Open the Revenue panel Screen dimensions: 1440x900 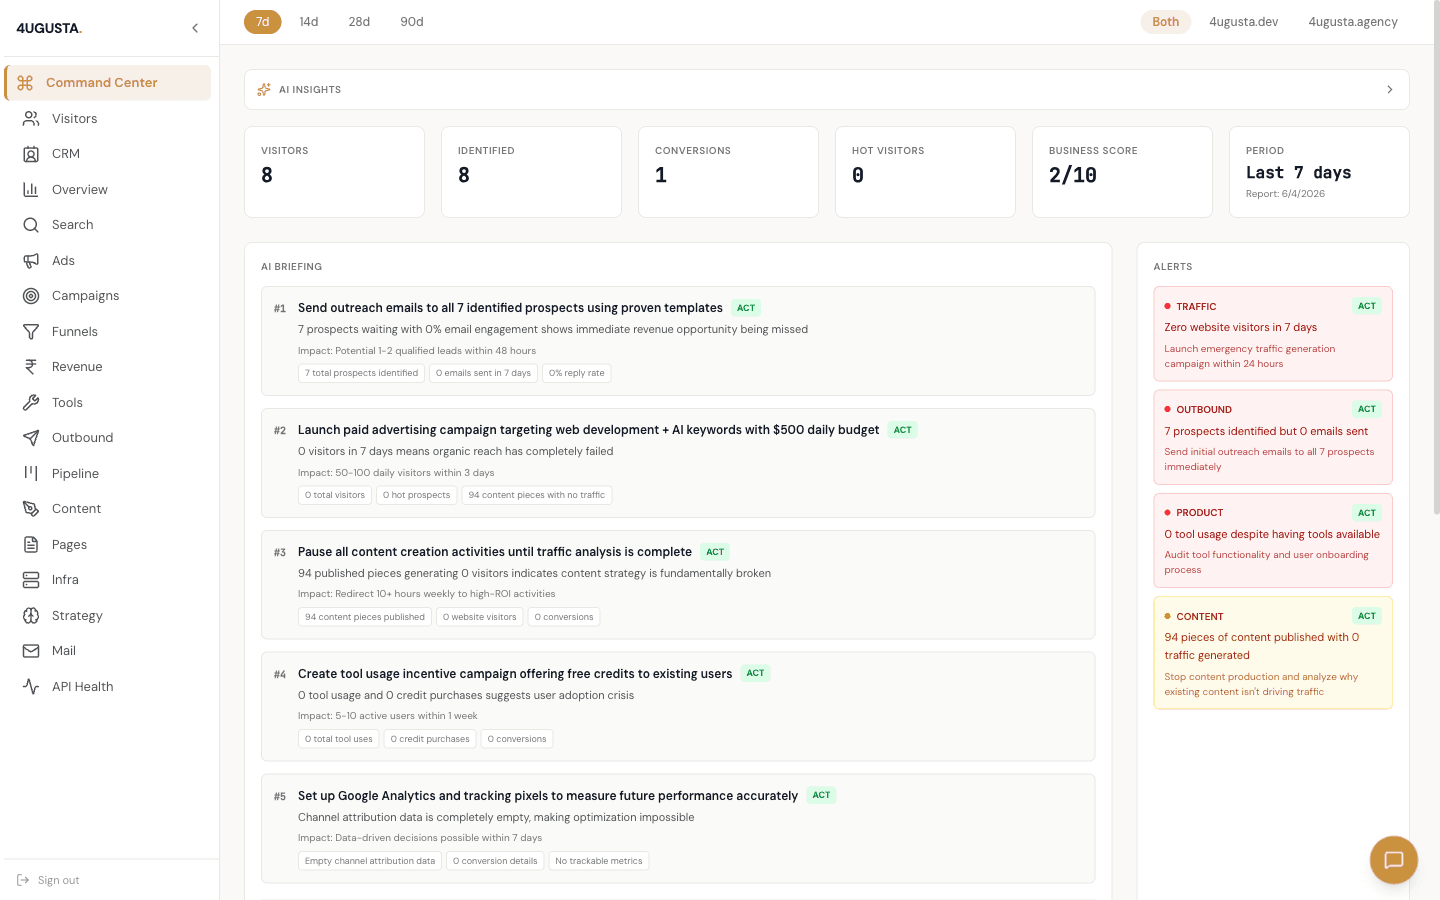pyautogui.click(x=77, y=366)
